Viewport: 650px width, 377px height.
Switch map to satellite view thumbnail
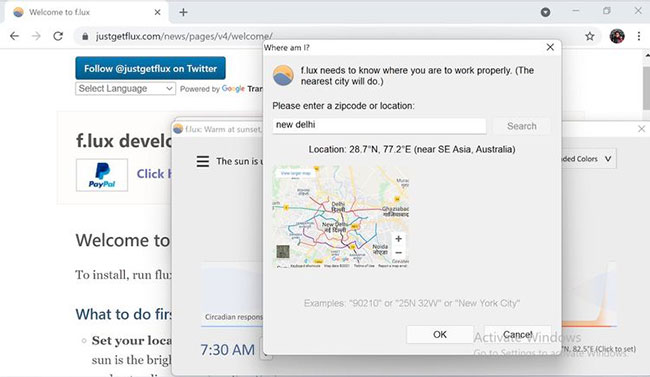(283, 251)
